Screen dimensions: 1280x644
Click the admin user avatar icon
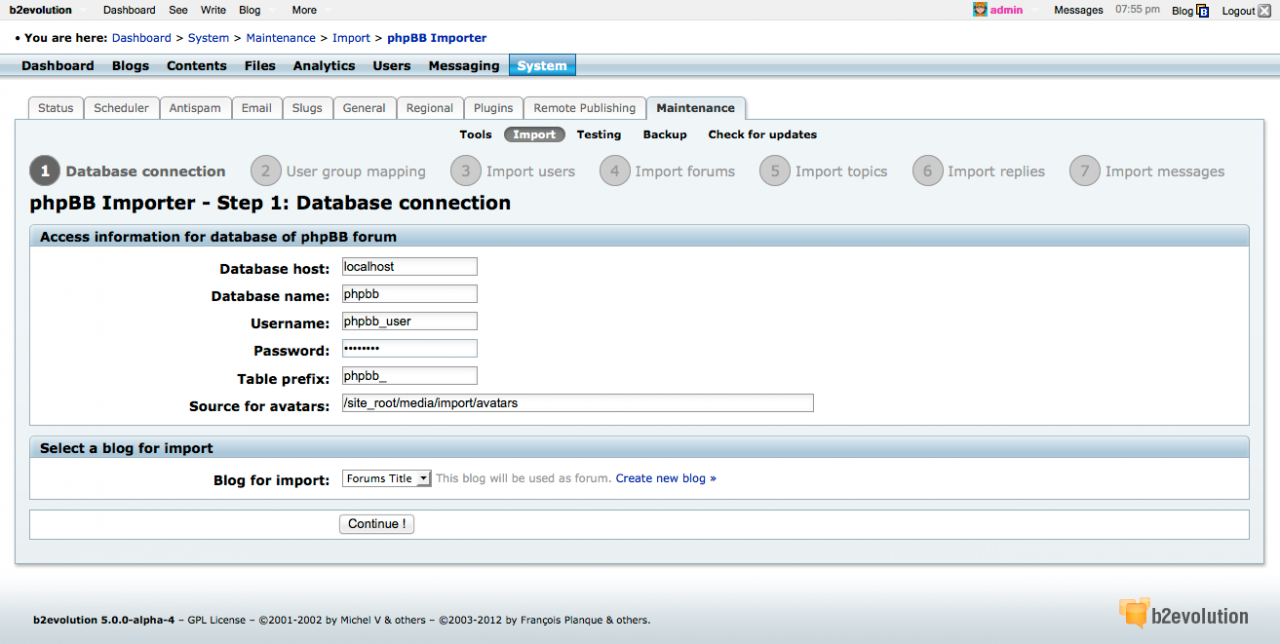pos(980,10)
